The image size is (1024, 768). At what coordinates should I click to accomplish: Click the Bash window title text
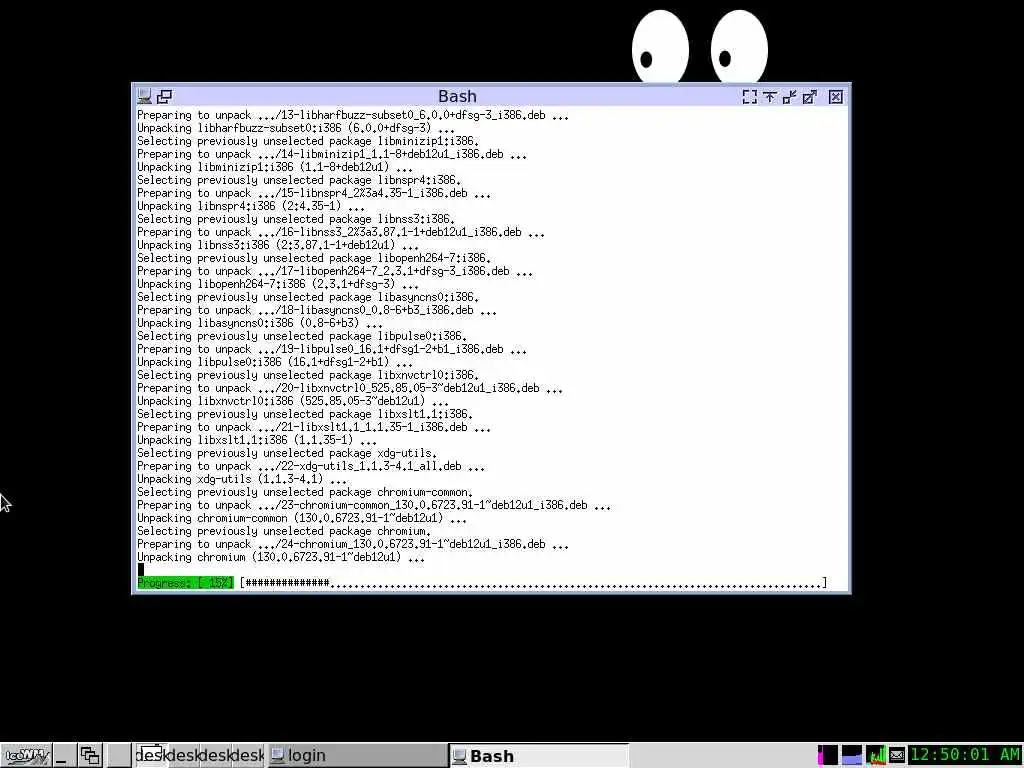[457, 97]
